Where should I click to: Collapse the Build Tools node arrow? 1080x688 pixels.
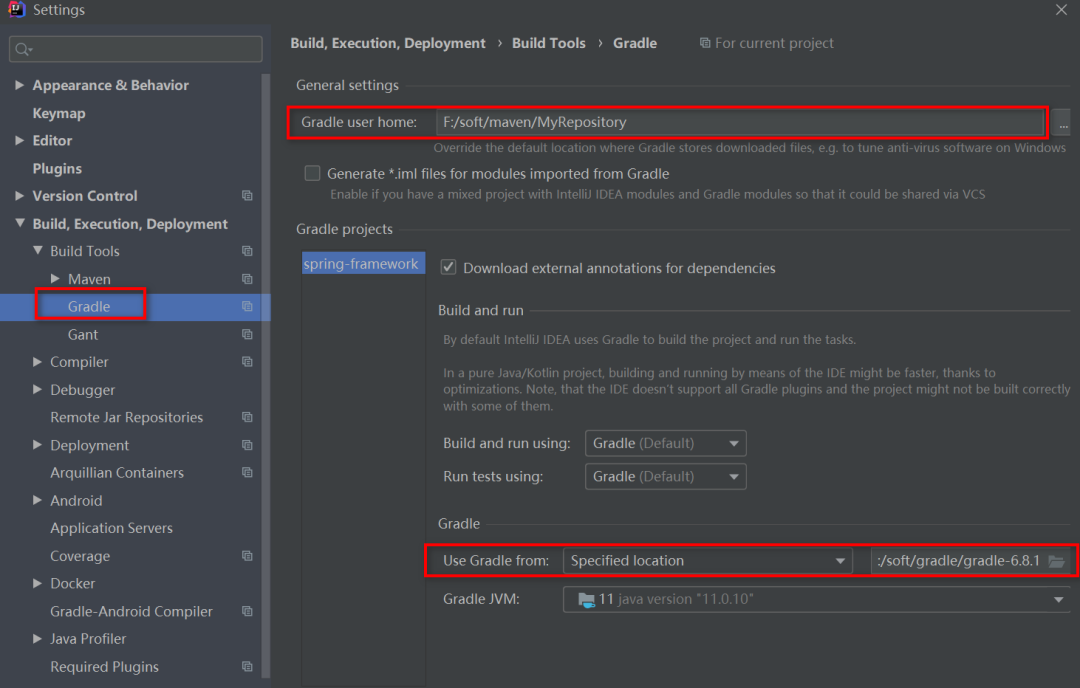(37, 251)
